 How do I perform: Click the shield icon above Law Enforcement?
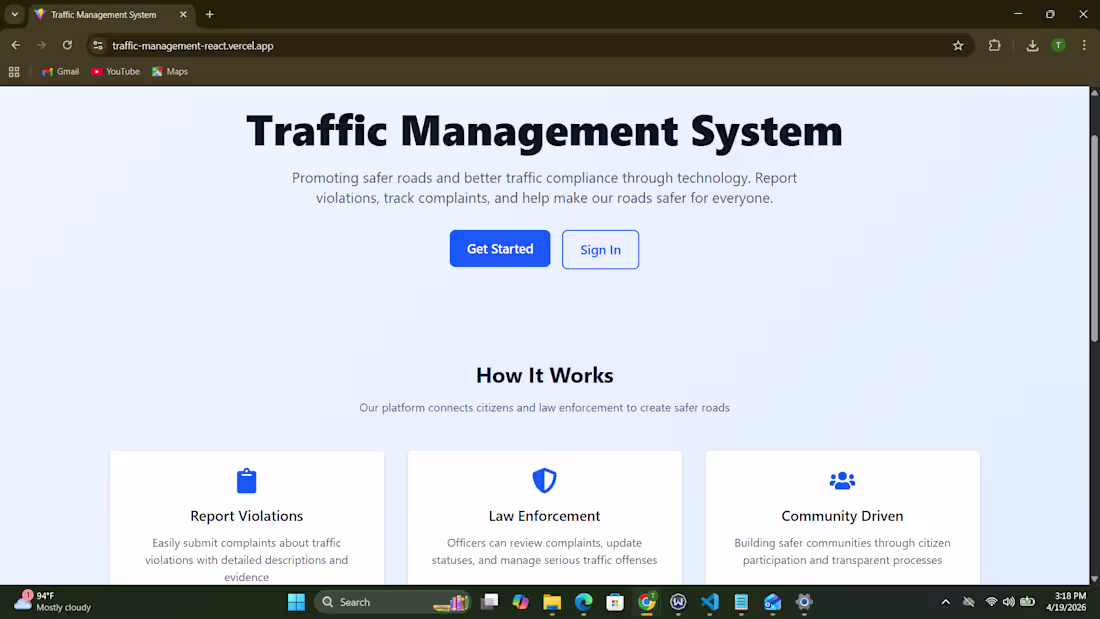point(544,480)
